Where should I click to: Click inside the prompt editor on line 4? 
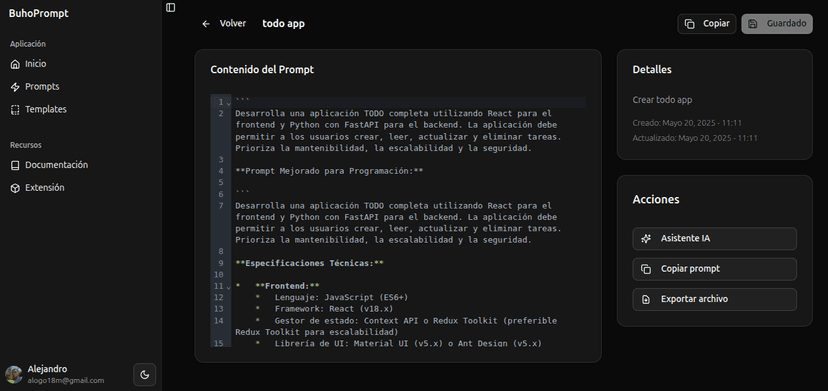point(329,171)
